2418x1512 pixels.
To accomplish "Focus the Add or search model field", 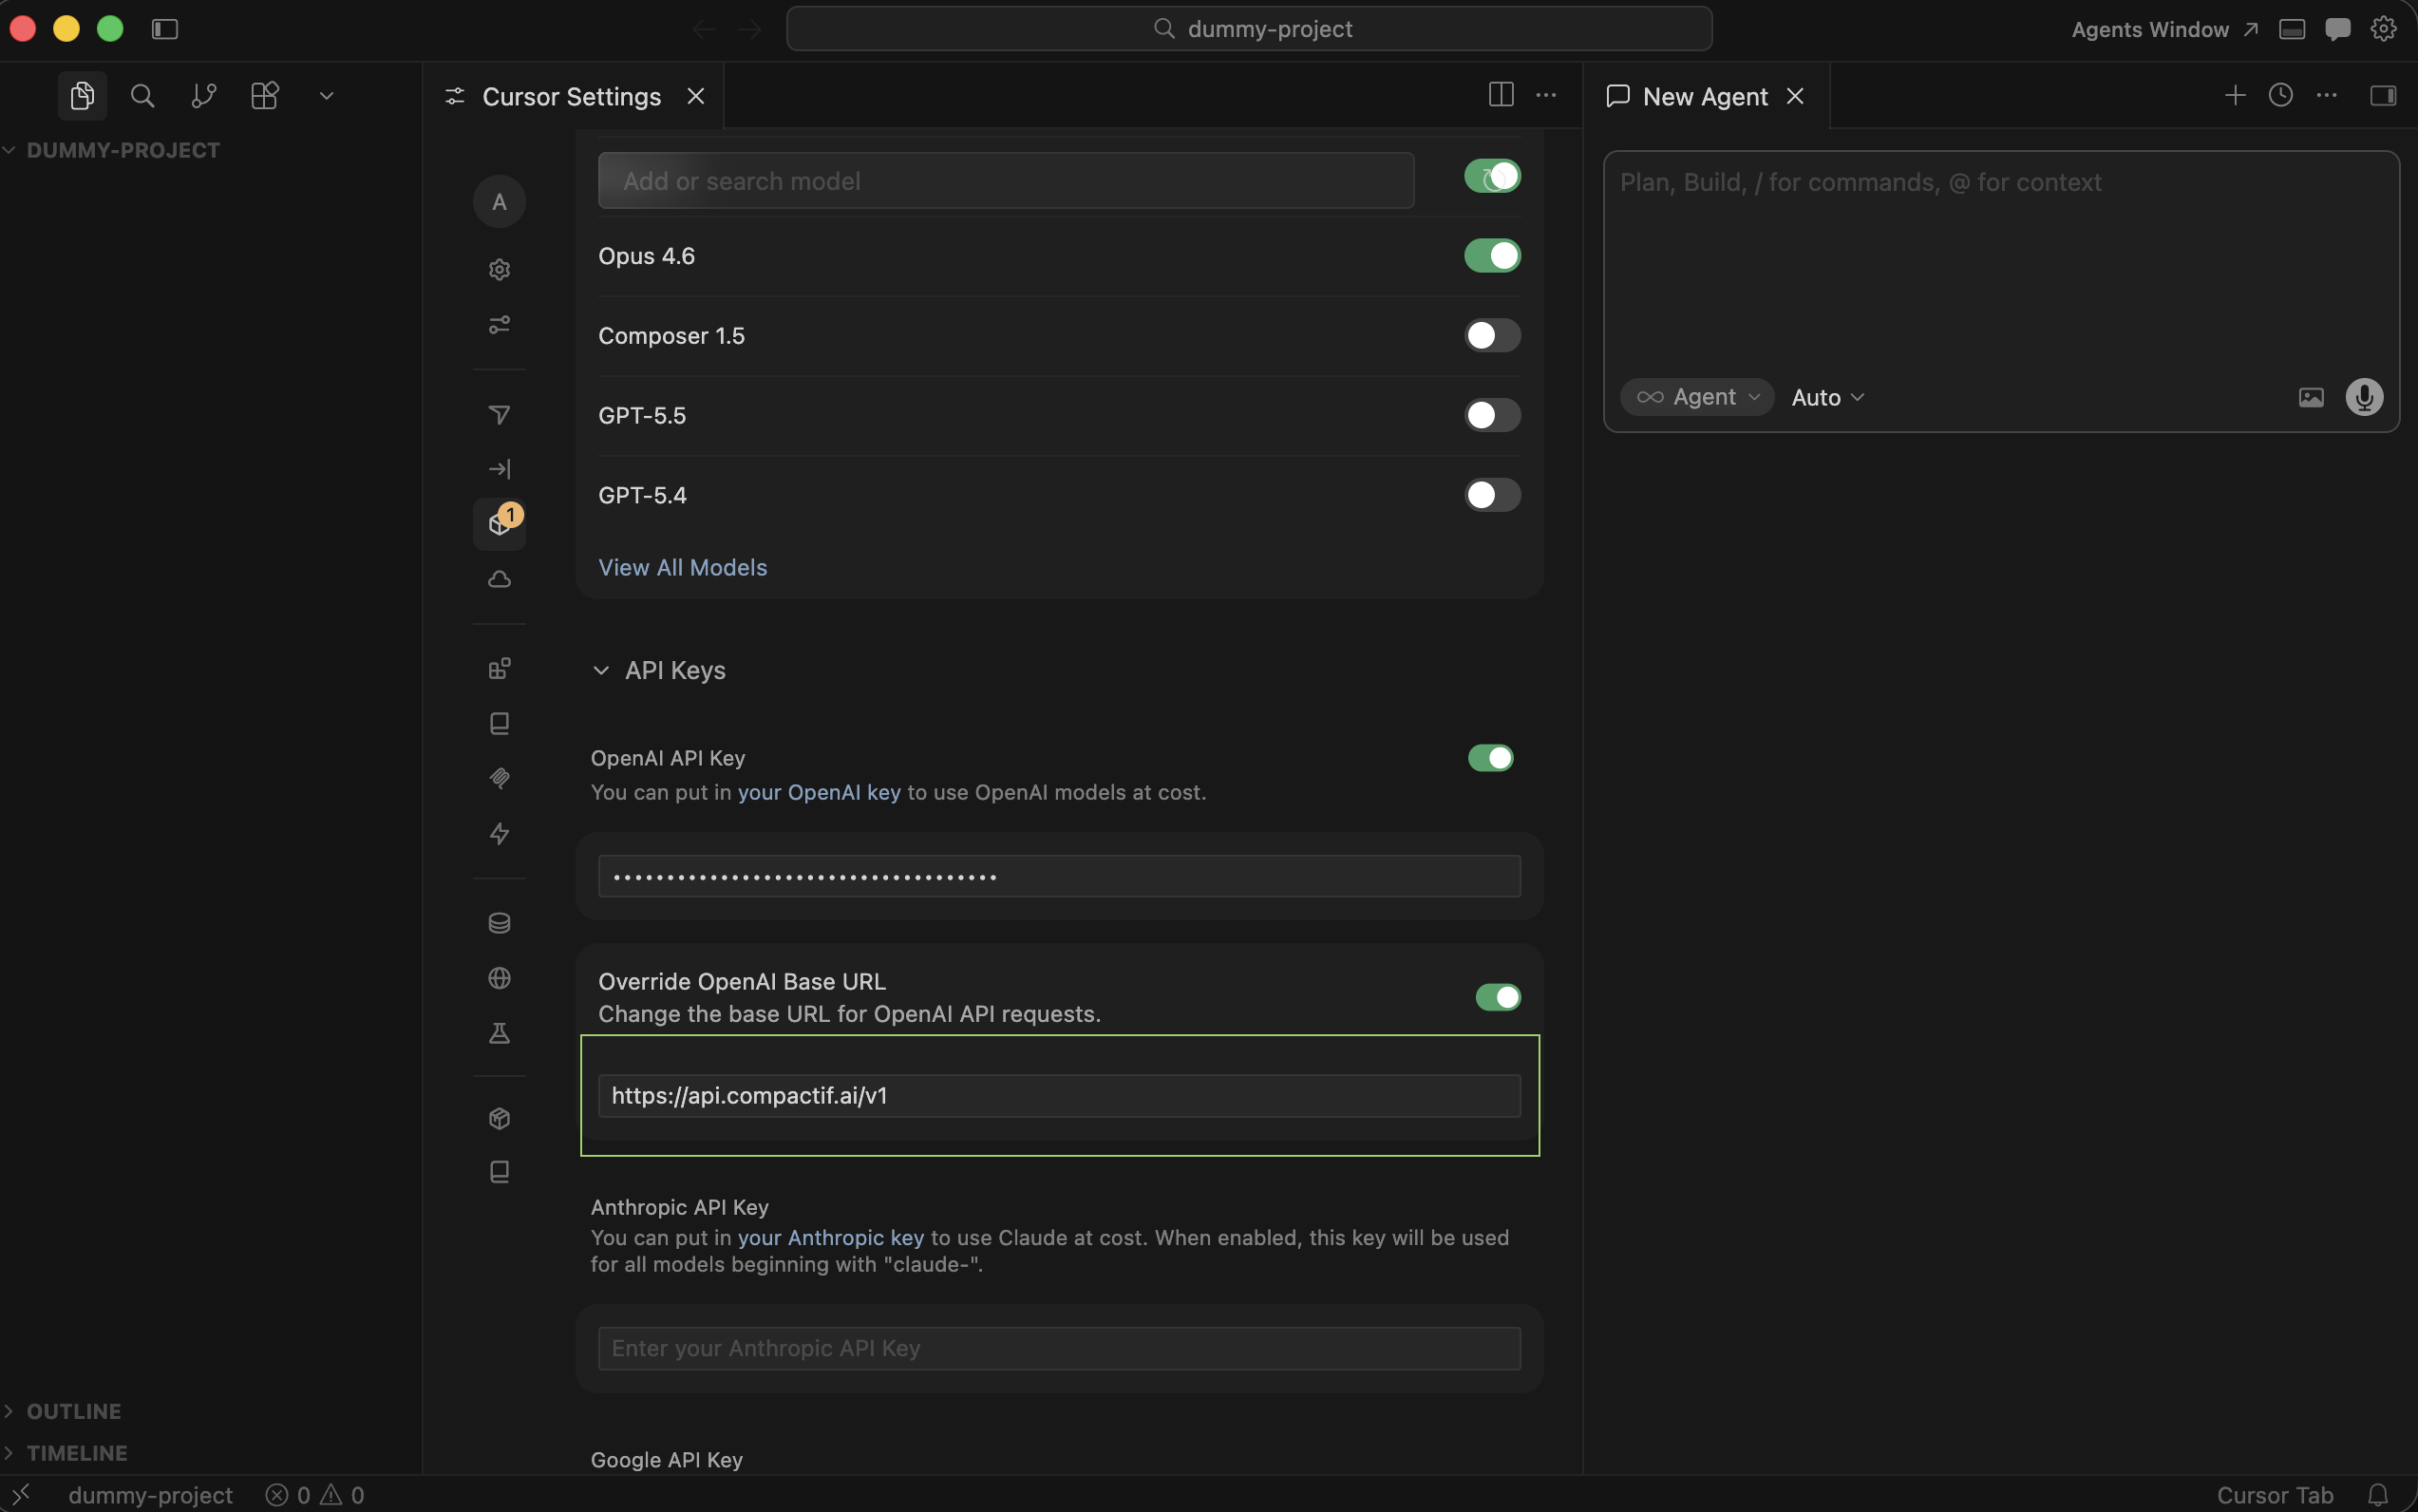I will tap(1006, 181).
